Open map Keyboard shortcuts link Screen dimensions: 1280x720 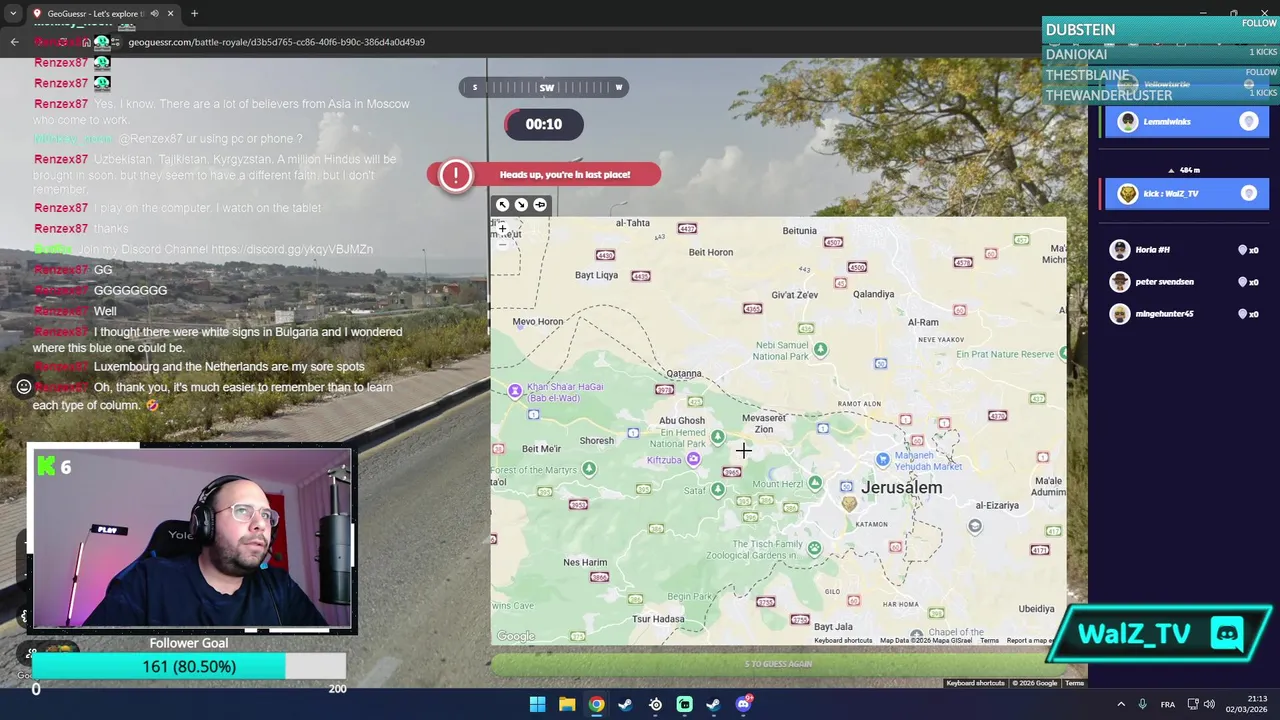pos(843,641)
